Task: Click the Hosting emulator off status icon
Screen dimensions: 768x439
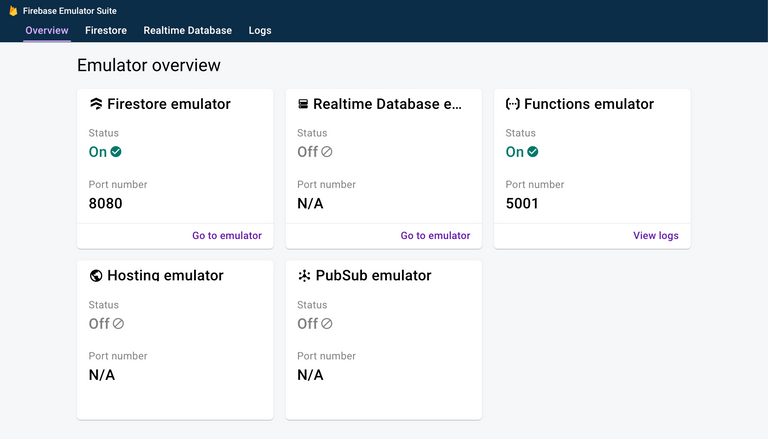Action: pos(118,324)
